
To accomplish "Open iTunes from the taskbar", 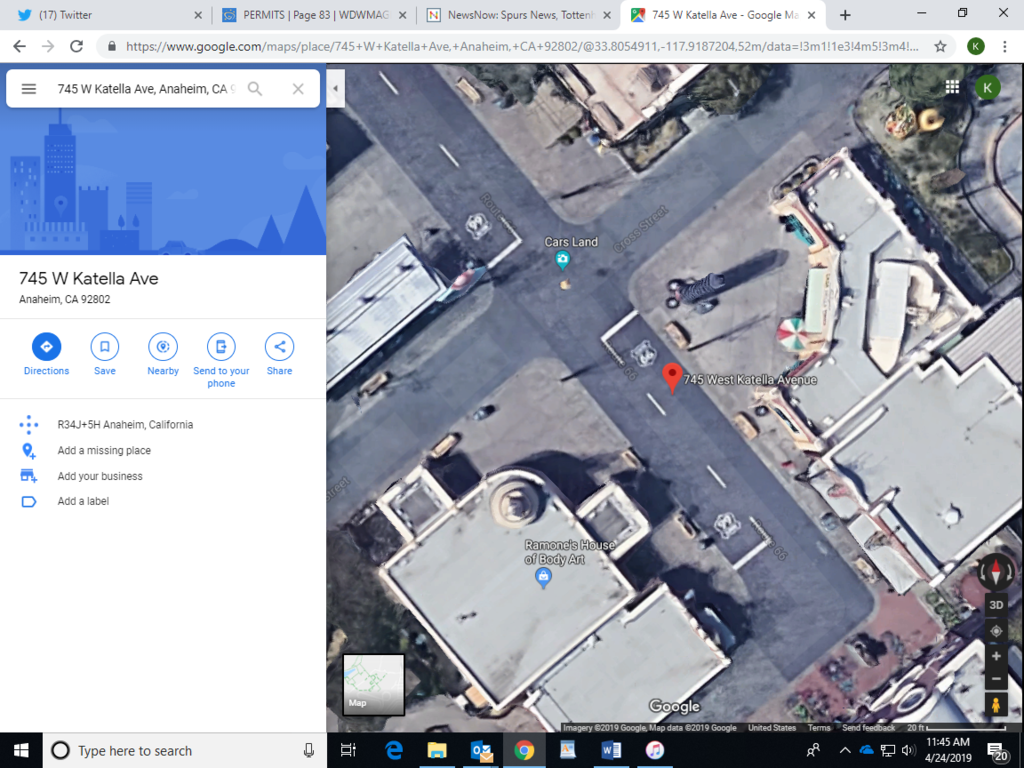I will (x=654, y=750).
